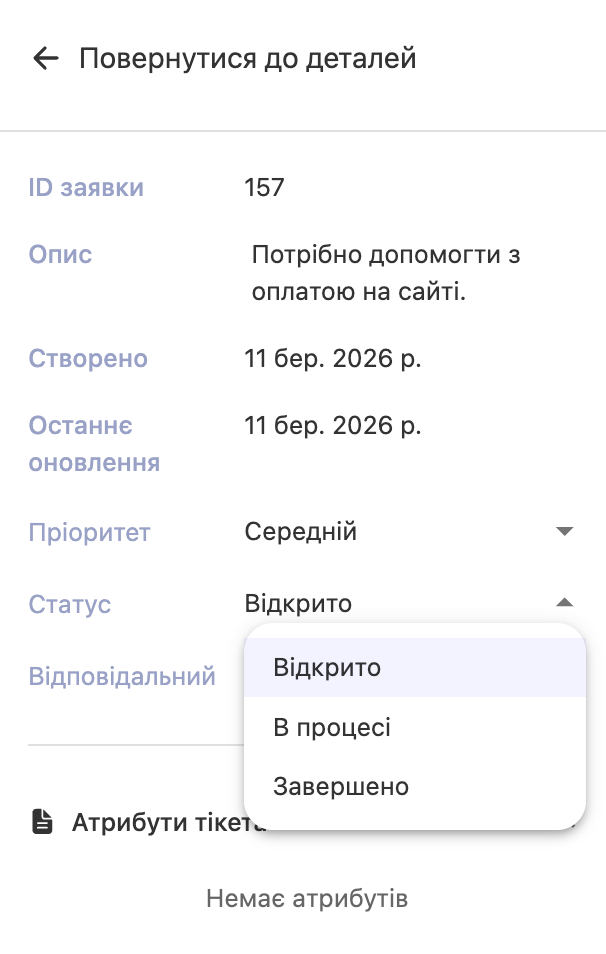Image resolution: width=606 pixels, height=954 pixels.
Task: Collapse the Статус dropdown via the upward arrow
Action: (x=565, y=602)
